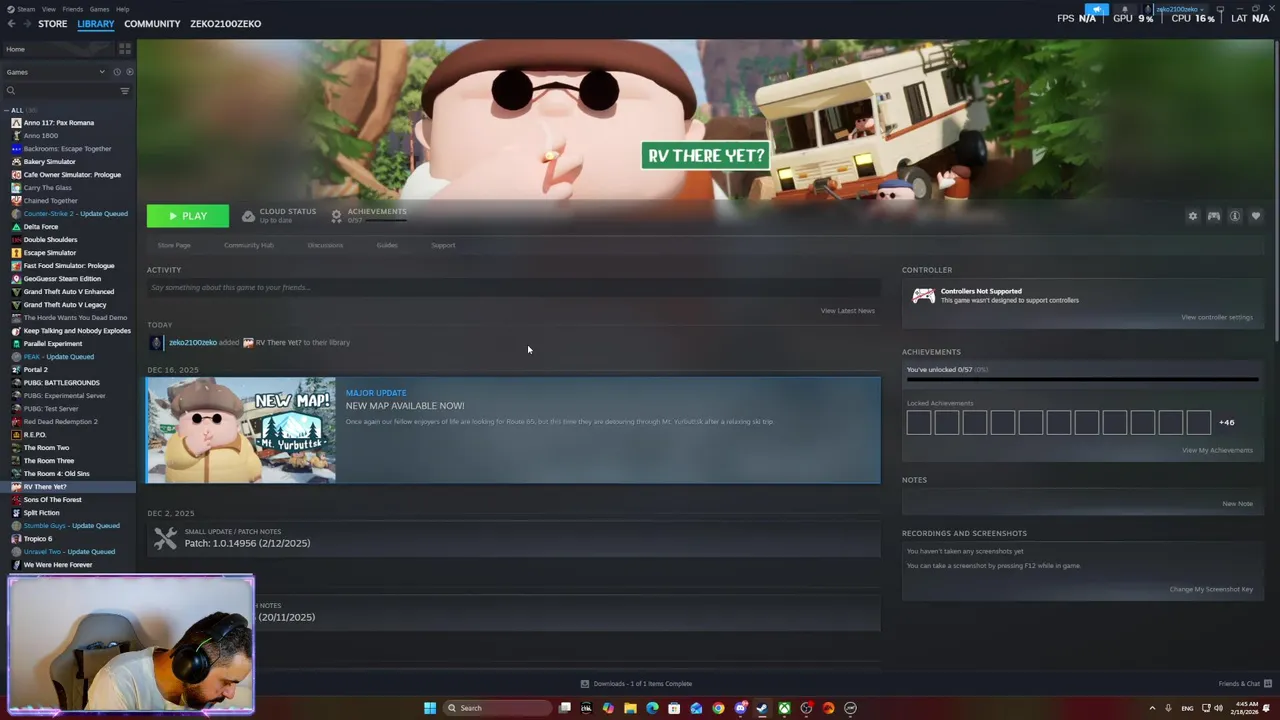Viewport: 1280px width, 720px height.
Task: Open the game info icon
Action: [x=1235, y=216]
